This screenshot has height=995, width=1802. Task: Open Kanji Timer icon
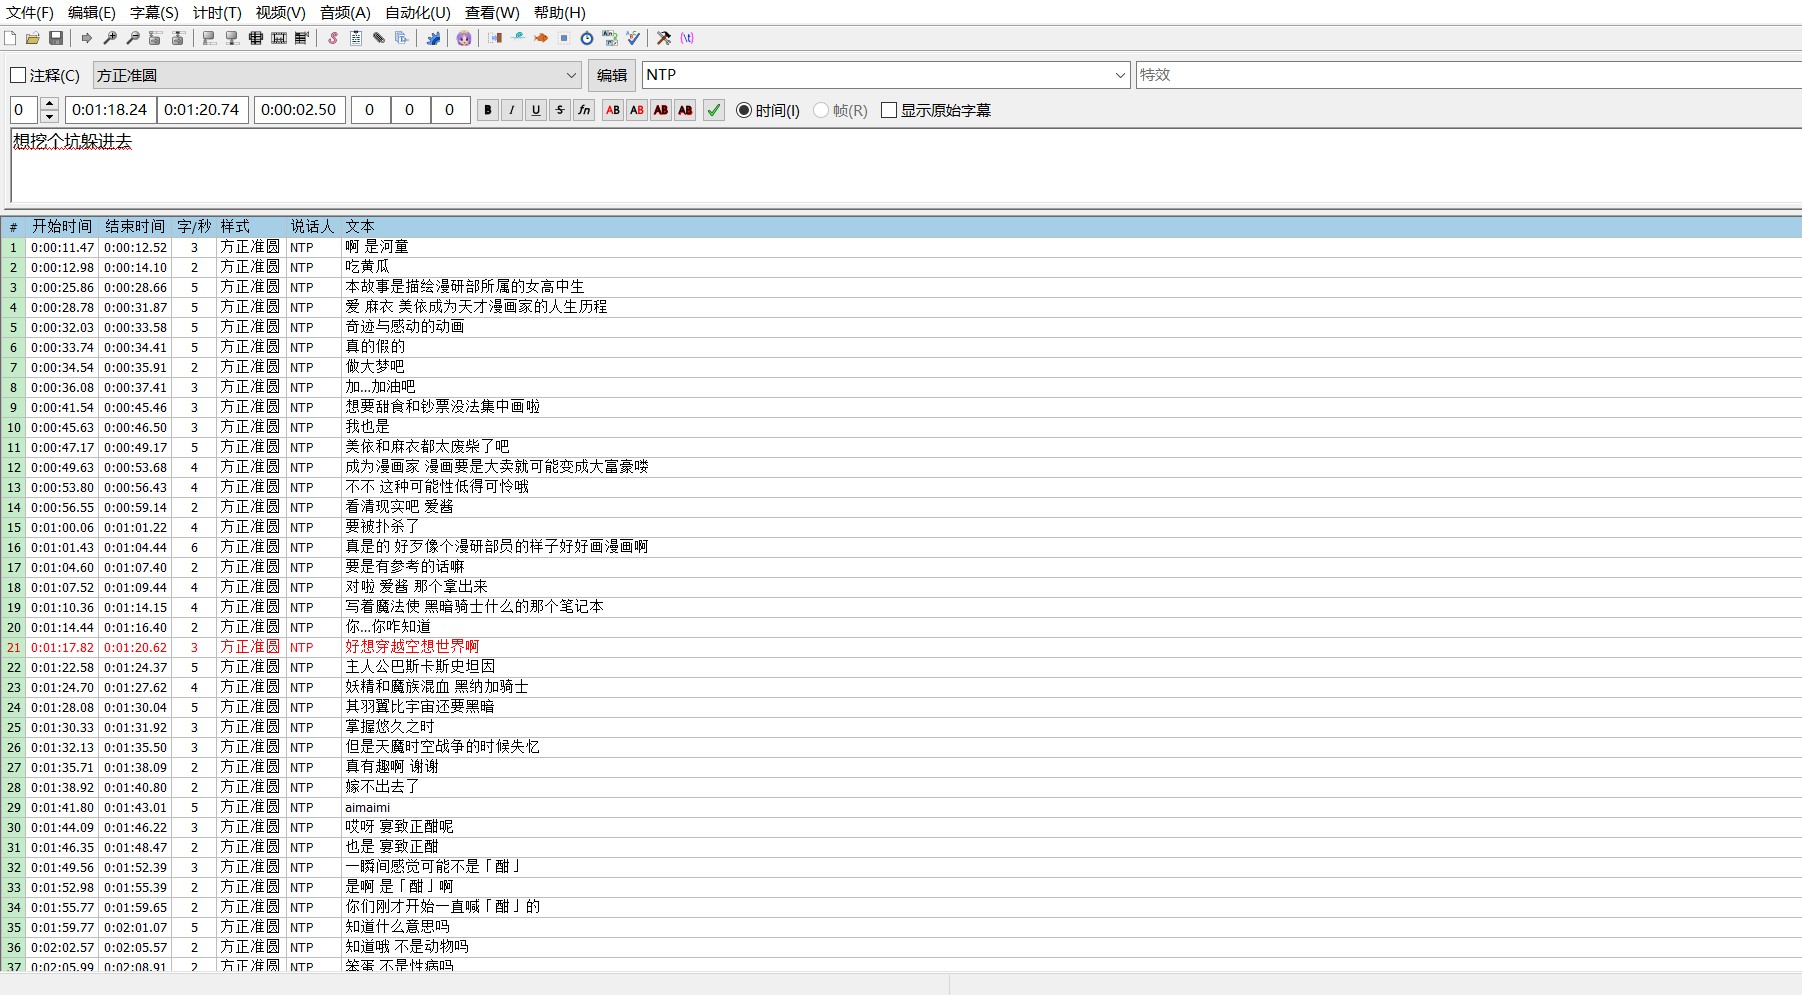610,38
